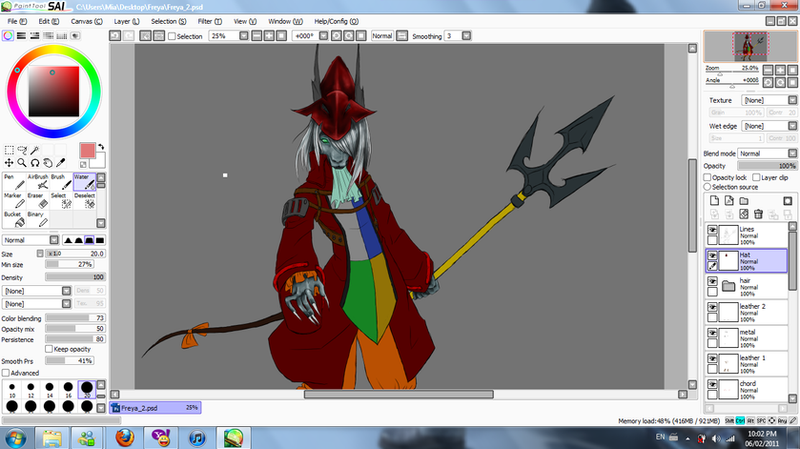Create a new linework layer
Screen dimensions: 800x449
pos(729,201)
